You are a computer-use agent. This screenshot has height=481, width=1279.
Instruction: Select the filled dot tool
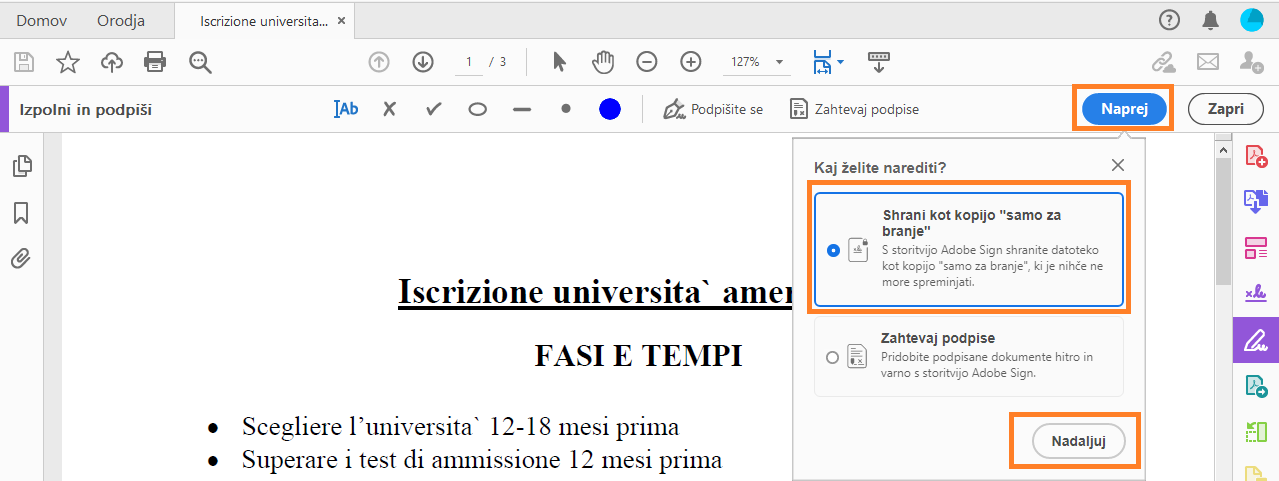tap(566, 109)
